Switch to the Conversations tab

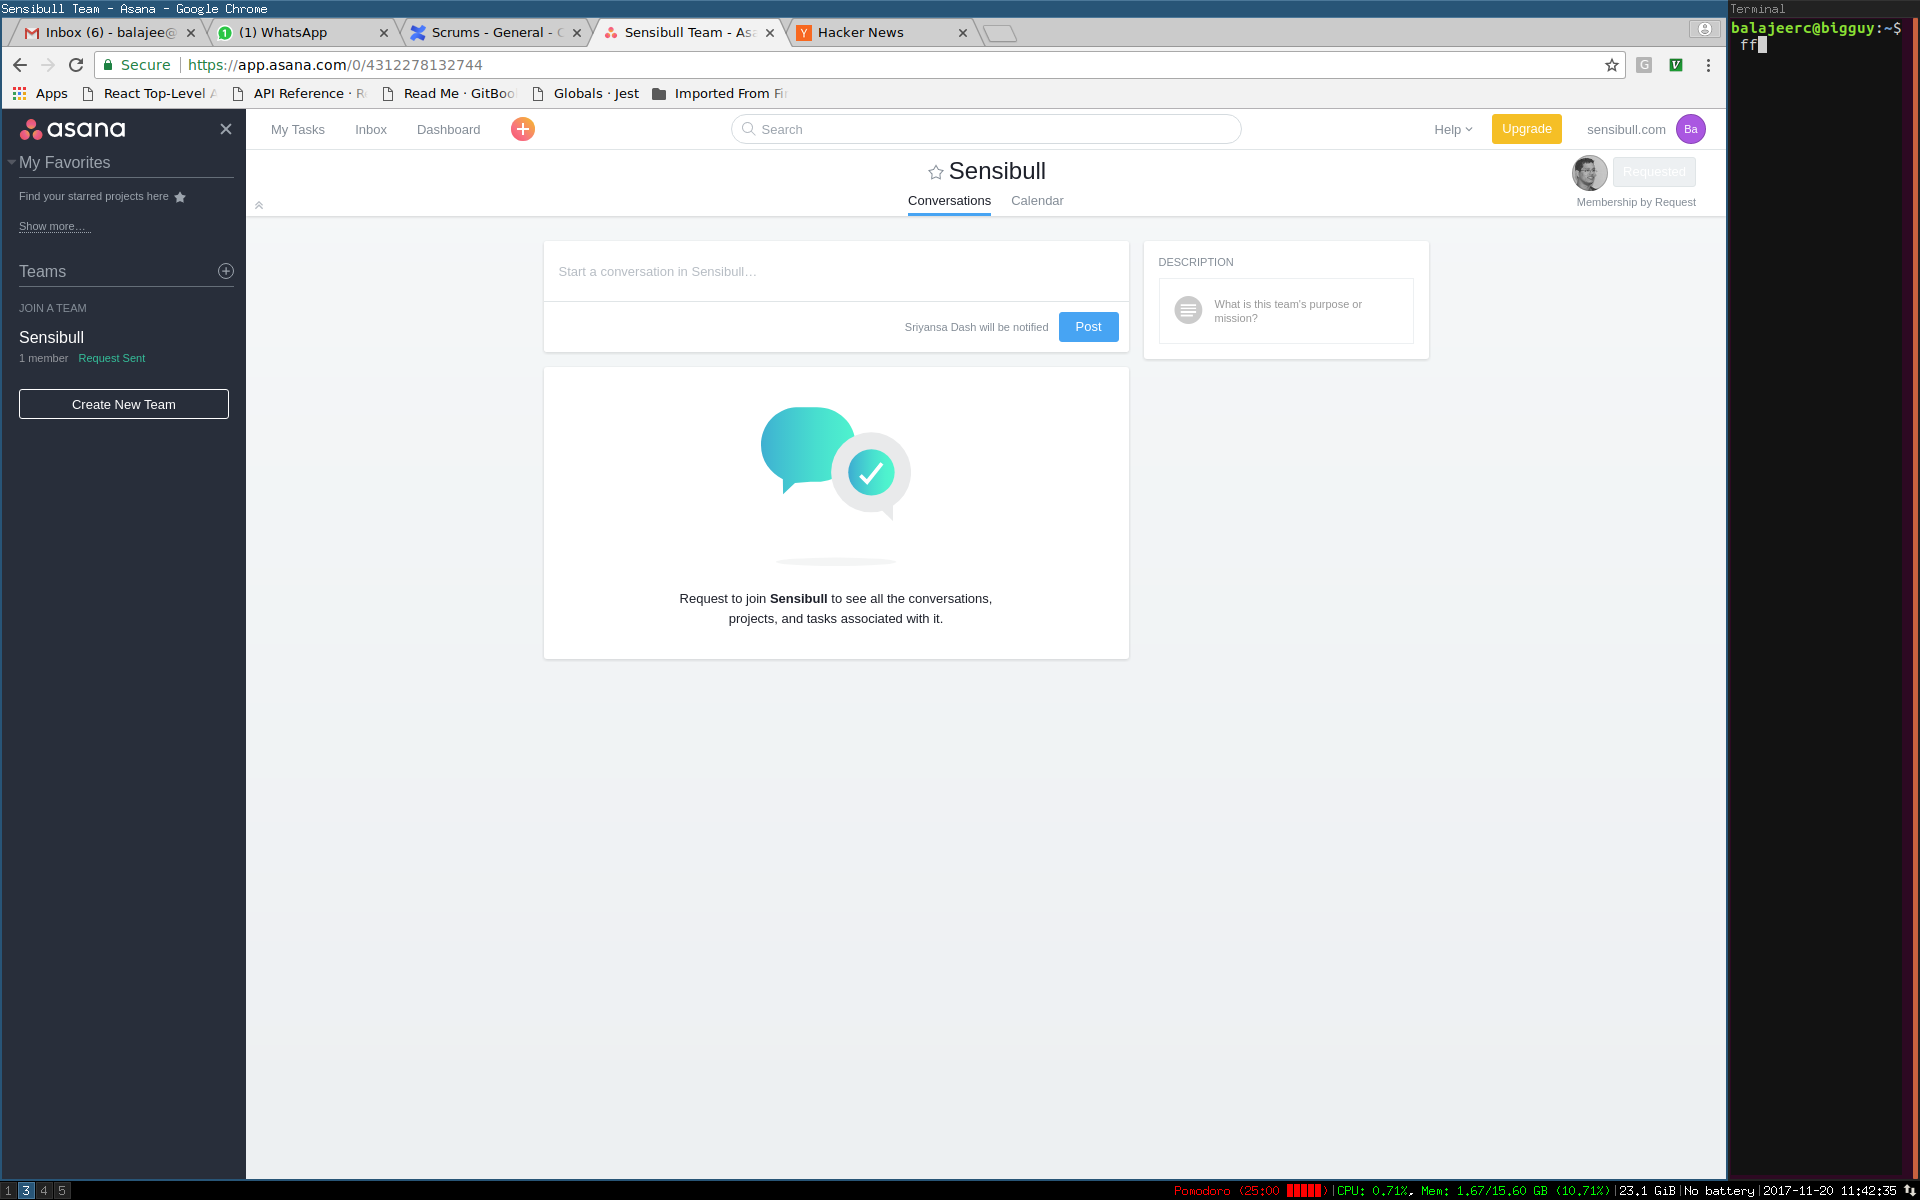[949, 201]
